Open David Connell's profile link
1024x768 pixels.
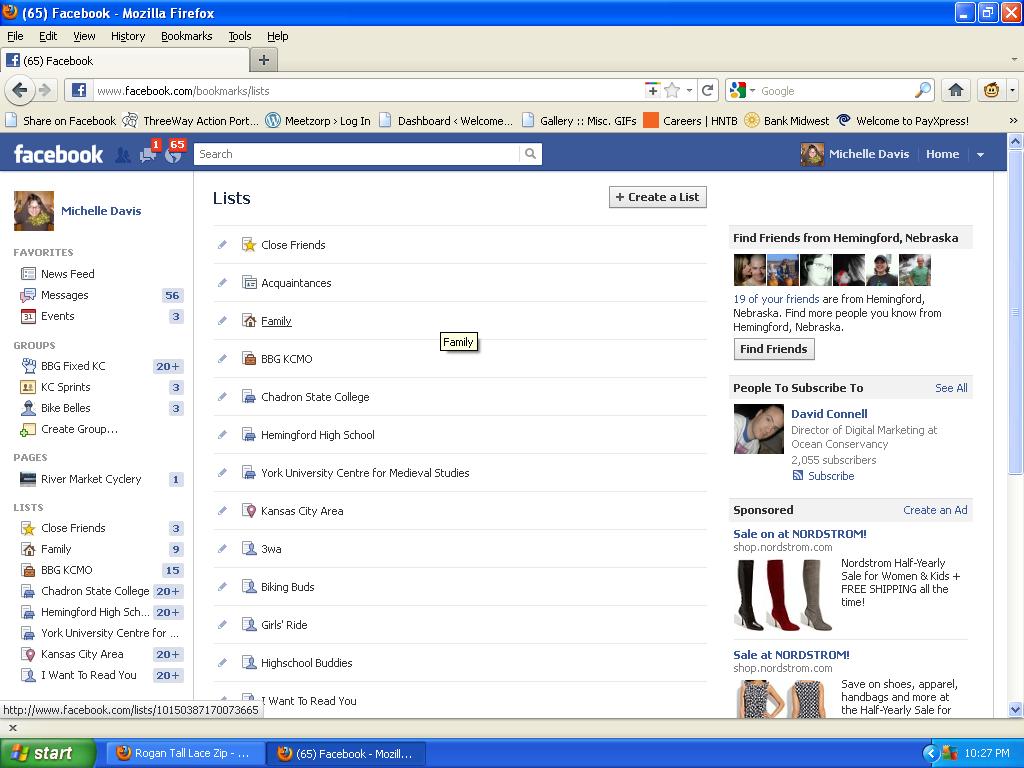pyautogui.click(x=829, y=413)
